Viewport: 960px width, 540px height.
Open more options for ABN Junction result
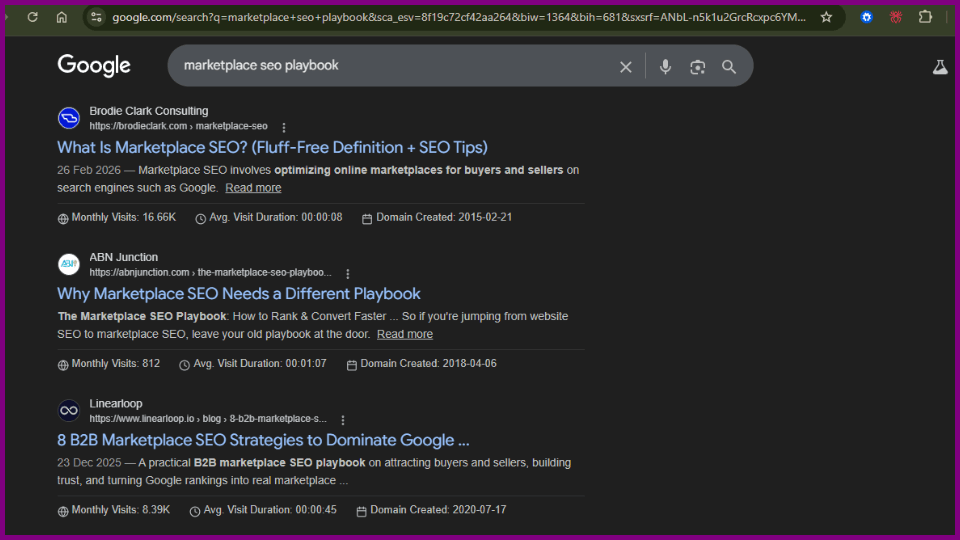pos(348,274)
